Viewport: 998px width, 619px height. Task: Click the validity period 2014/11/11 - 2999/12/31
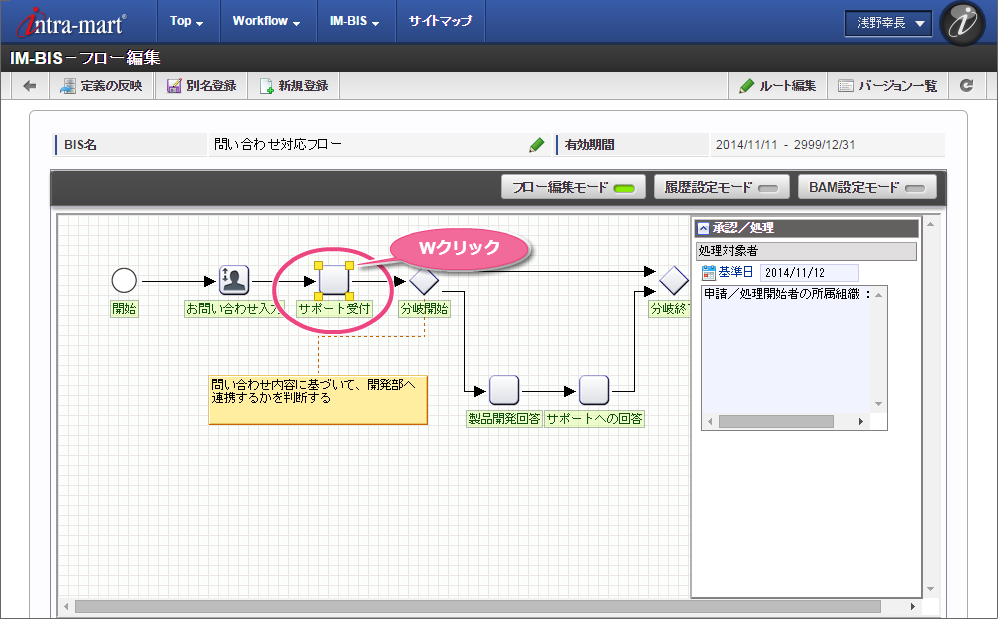click(x=785, y=144)
